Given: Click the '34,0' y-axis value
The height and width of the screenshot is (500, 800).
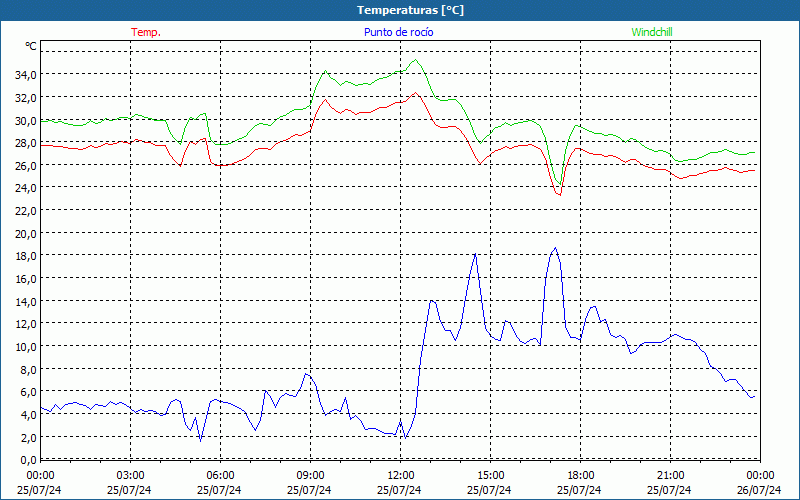Looking at the screenshot, I should 26,75.
